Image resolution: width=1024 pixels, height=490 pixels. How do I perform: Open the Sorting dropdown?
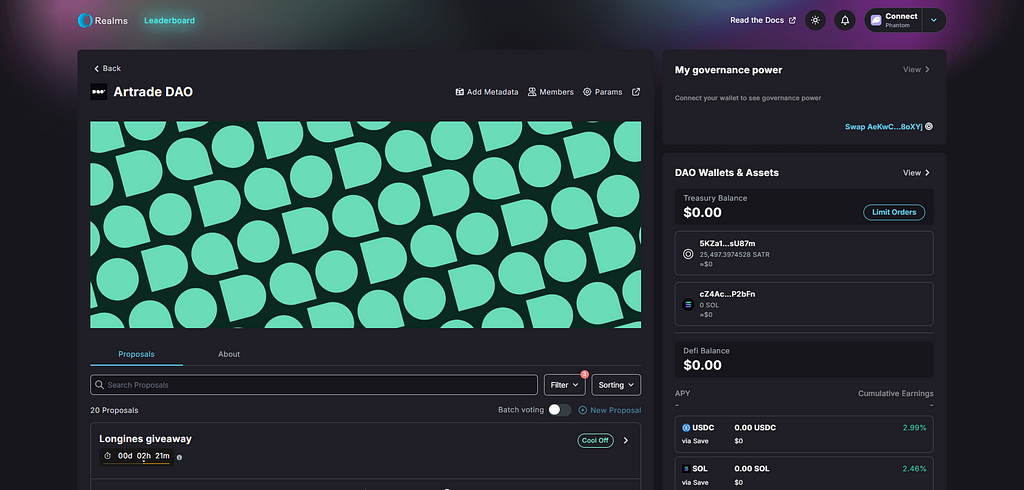[616, 385]
